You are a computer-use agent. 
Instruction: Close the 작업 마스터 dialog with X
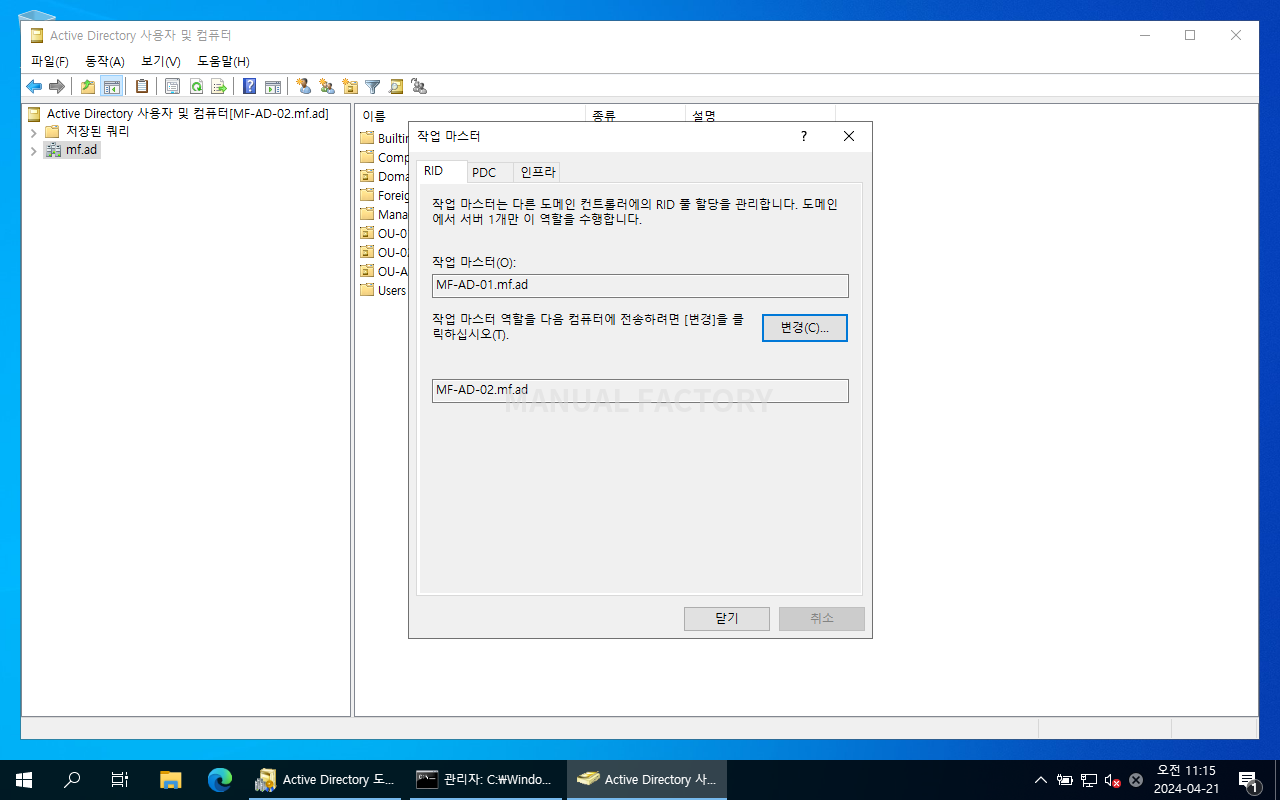[849, 137]
